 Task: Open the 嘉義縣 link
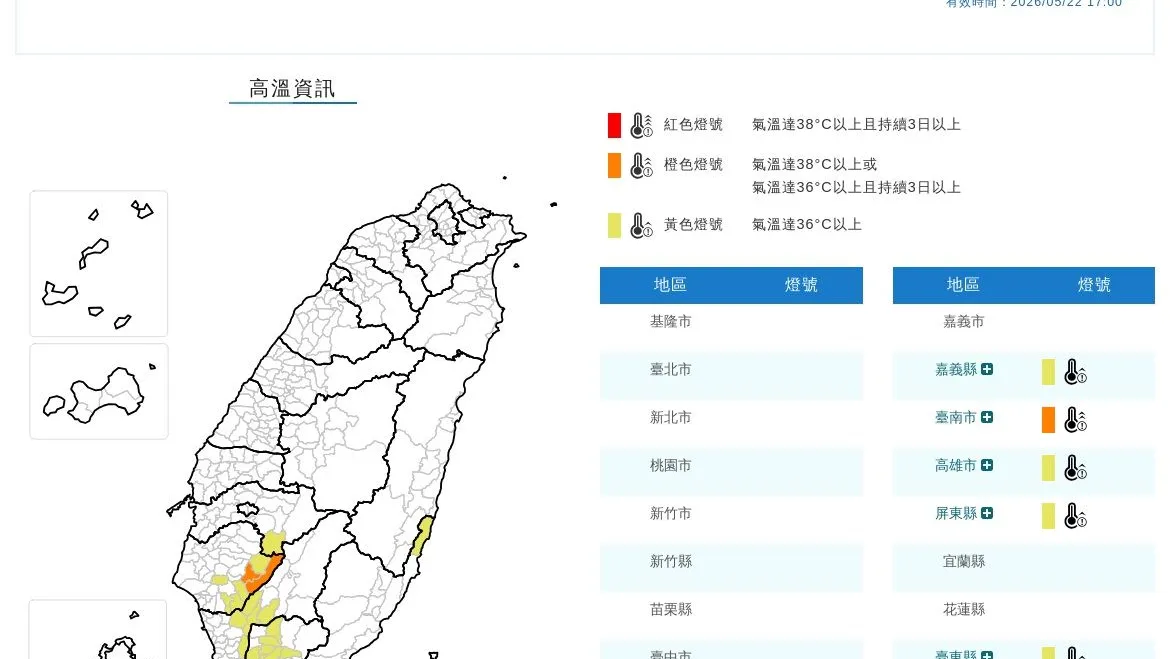tap(956, 369)
